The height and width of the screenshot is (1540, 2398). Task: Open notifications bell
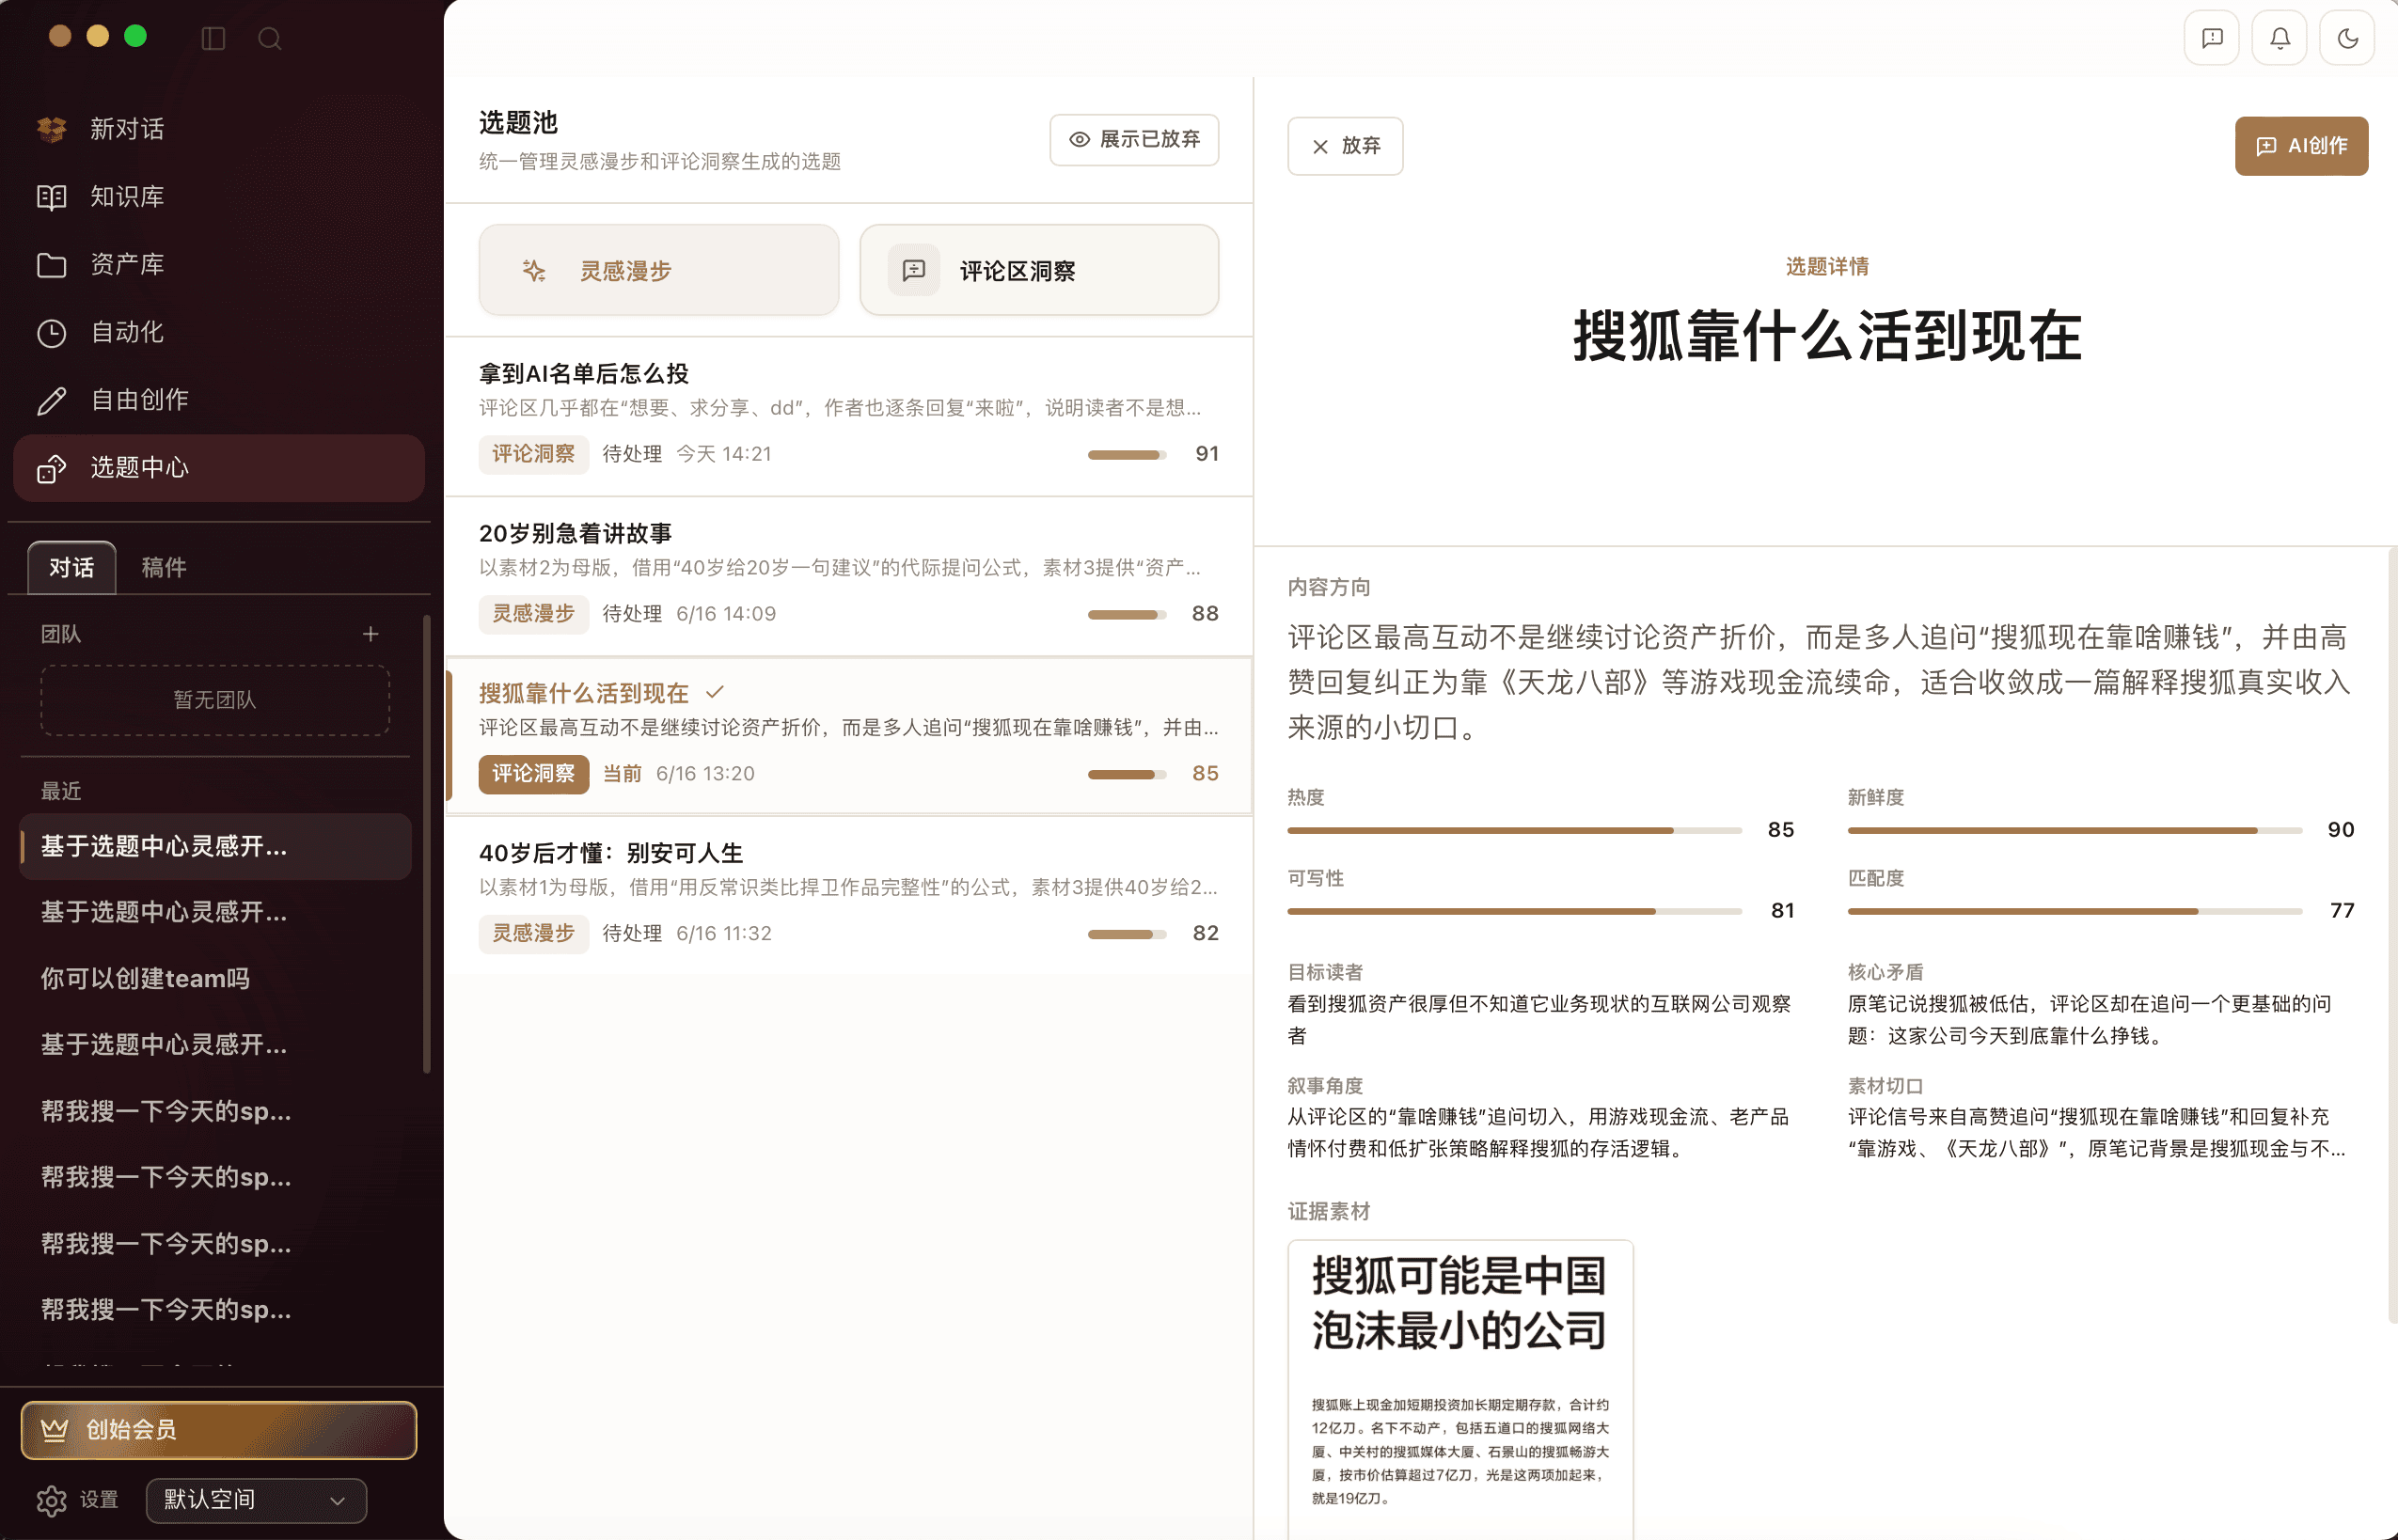click(x=2280, y=38)
